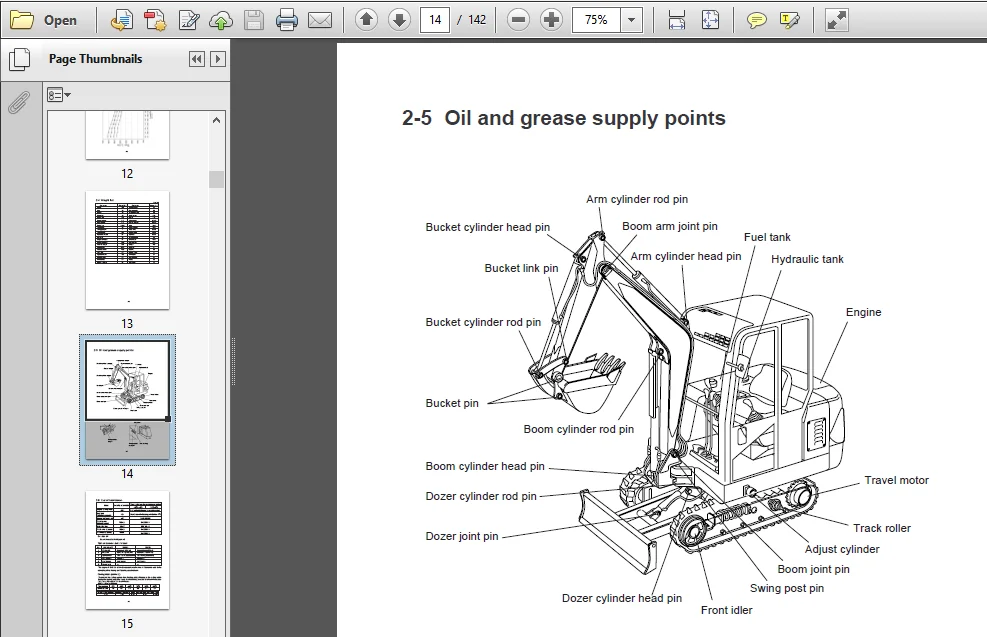The image size is (987, 637).
Task: Send file by email envelope icon
Action: coord(320,20)
